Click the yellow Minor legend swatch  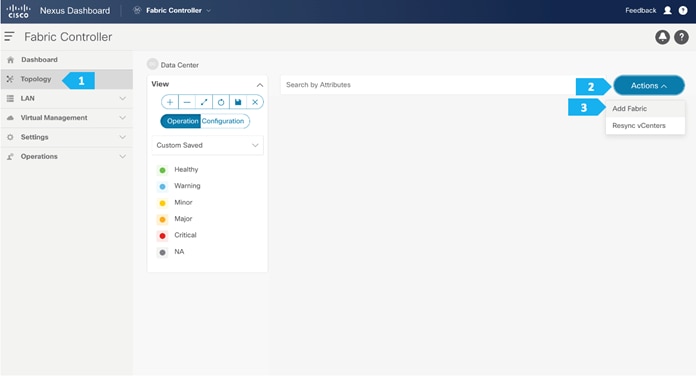162,203
